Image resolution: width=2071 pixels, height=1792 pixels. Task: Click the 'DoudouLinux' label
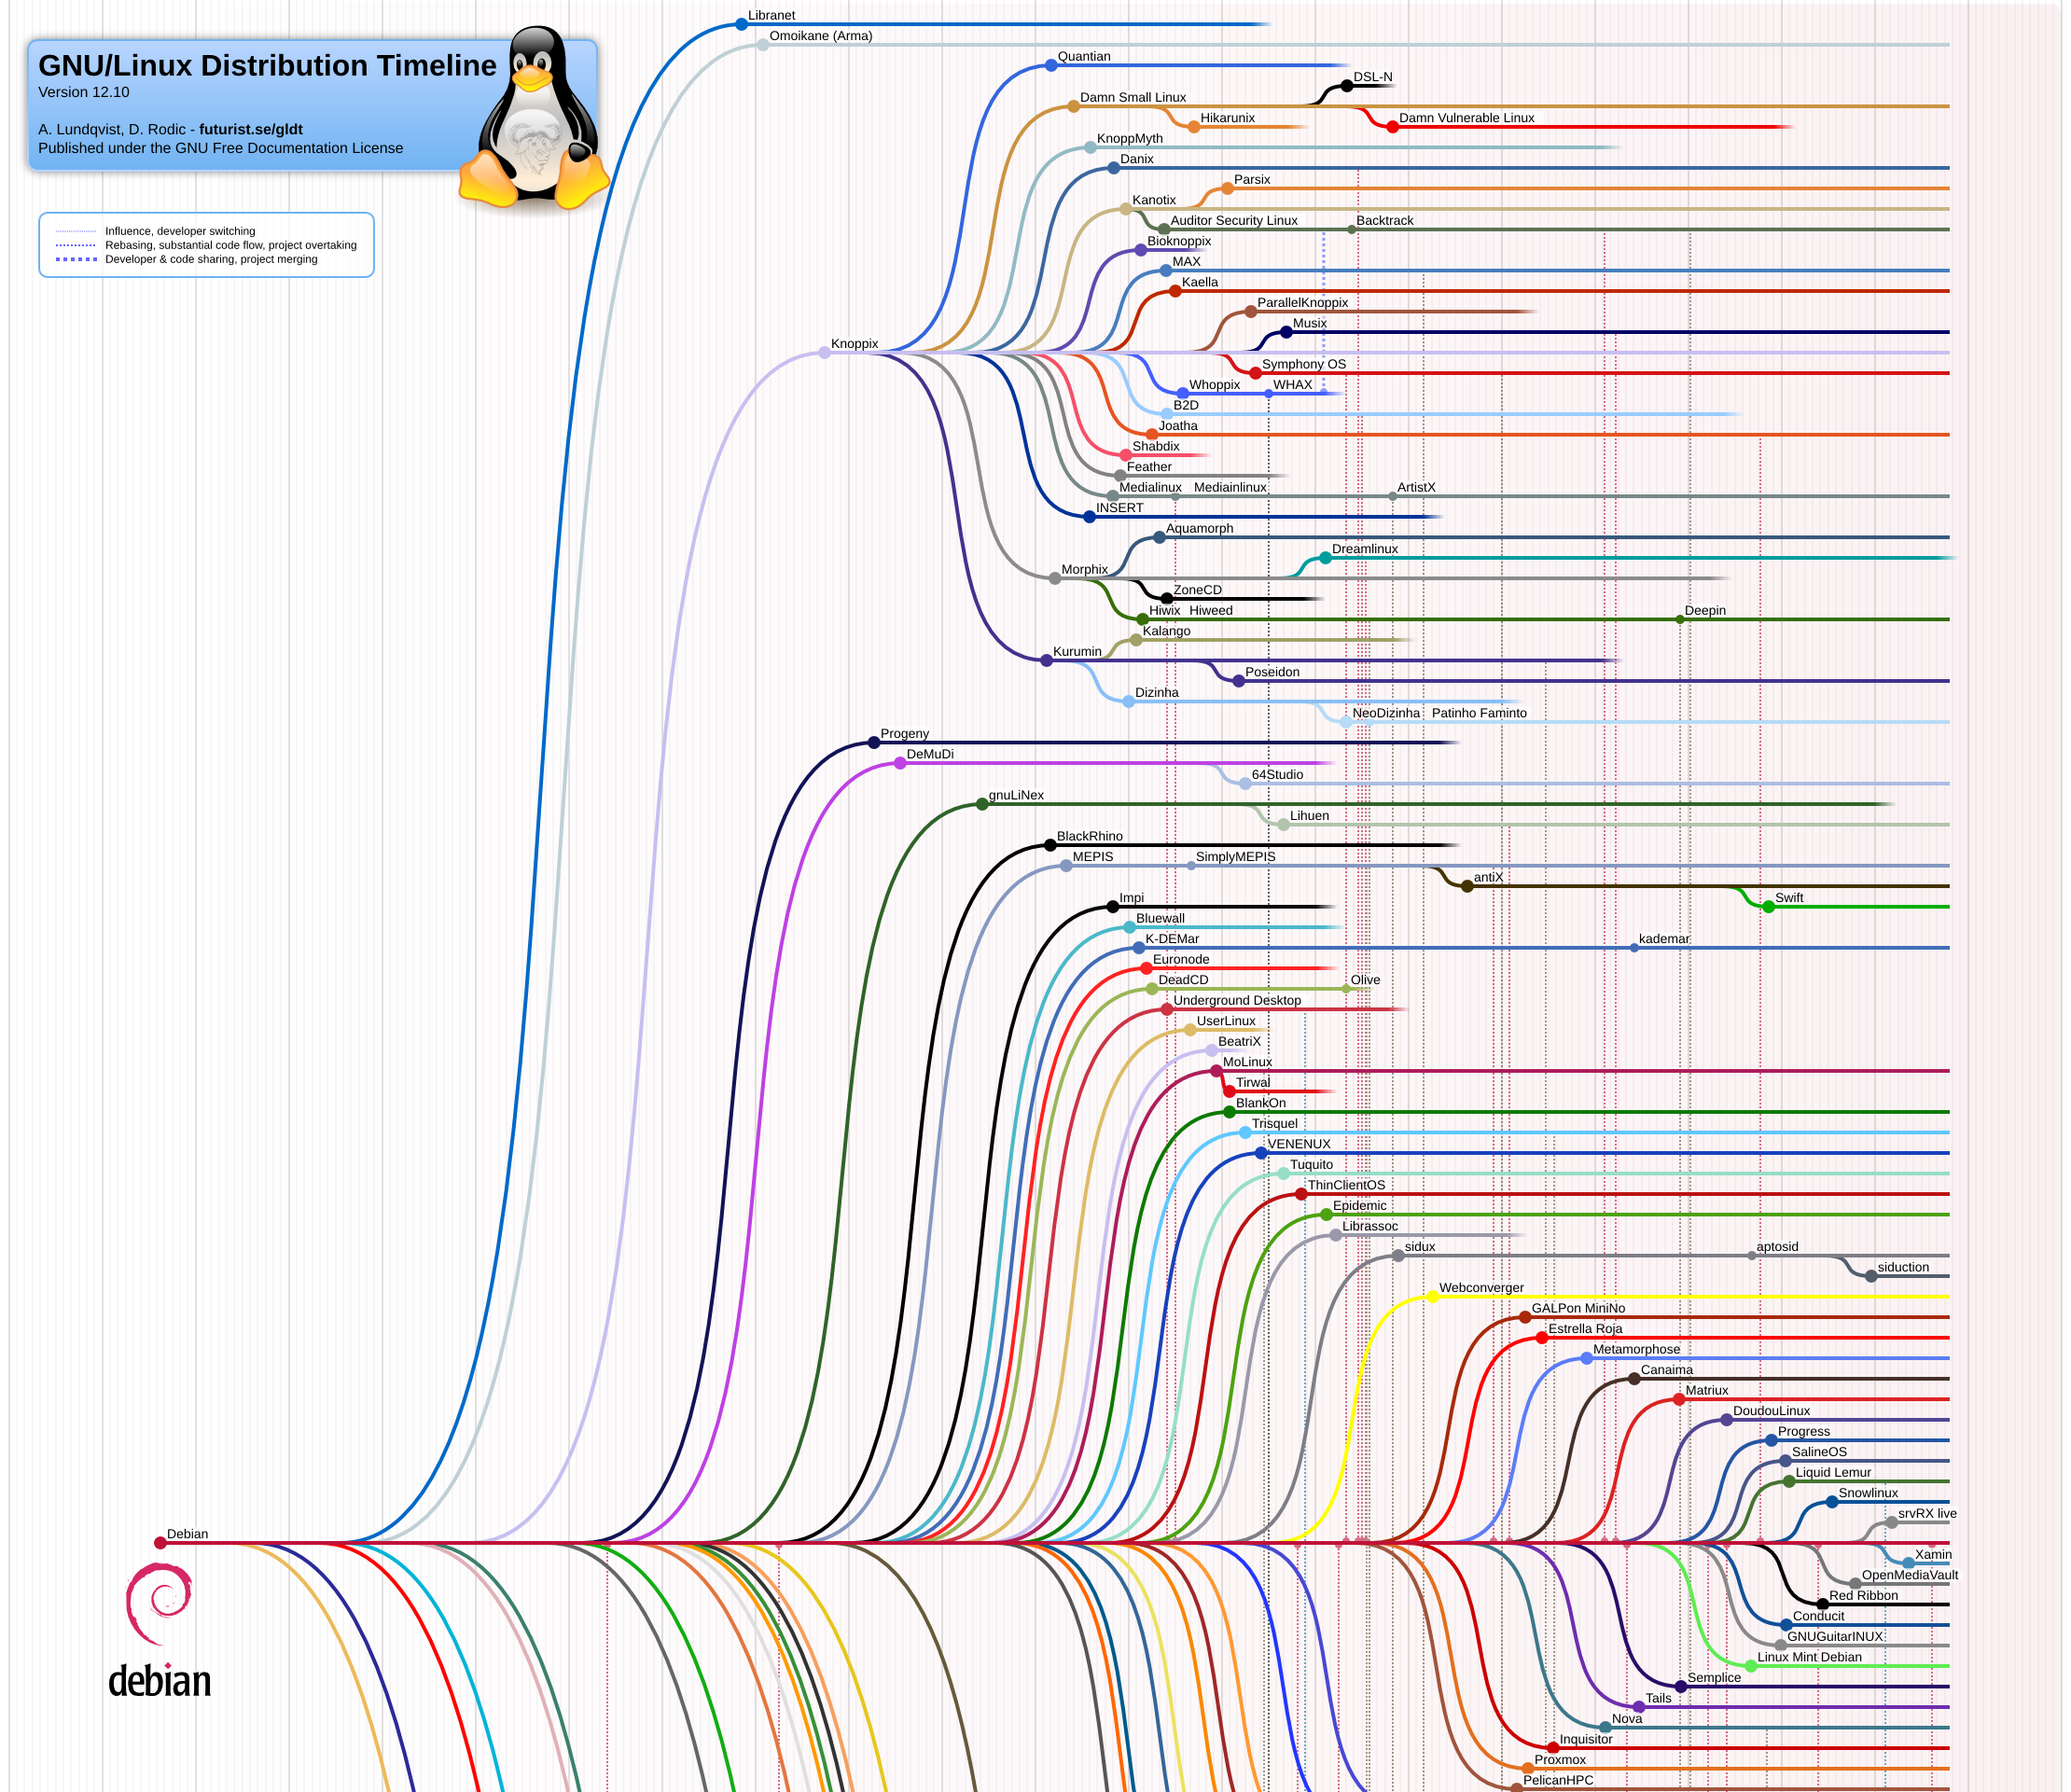click(1771, 1411)
